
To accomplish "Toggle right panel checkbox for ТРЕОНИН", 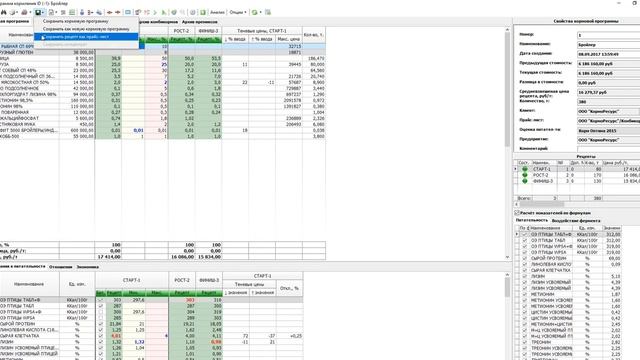I will 525,342.
